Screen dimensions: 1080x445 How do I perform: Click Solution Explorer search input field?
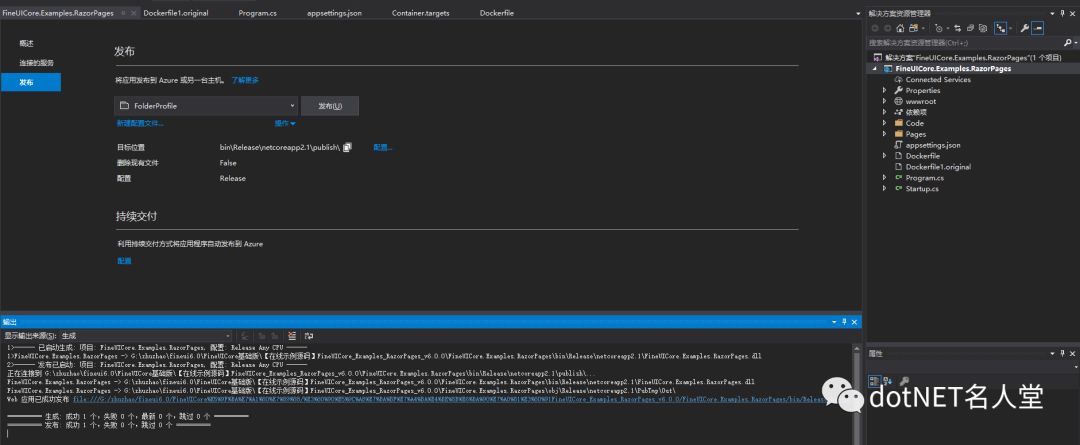click(963, 43)
